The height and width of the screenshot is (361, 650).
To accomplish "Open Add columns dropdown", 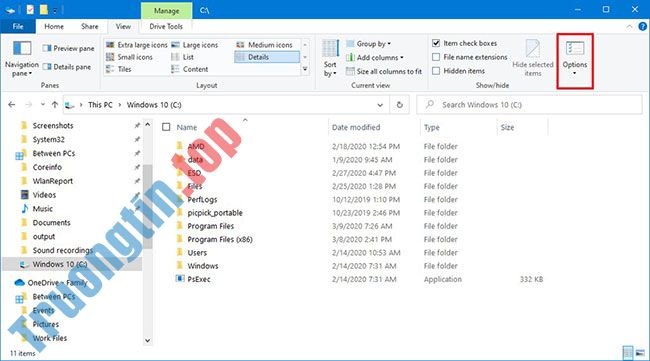I will (375, 58).
